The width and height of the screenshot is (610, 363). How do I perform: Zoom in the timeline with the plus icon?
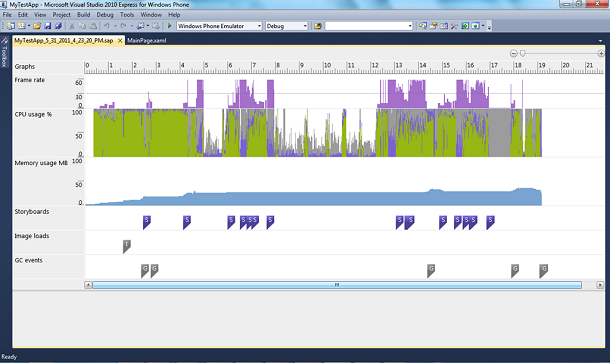[x=601, y=53]
